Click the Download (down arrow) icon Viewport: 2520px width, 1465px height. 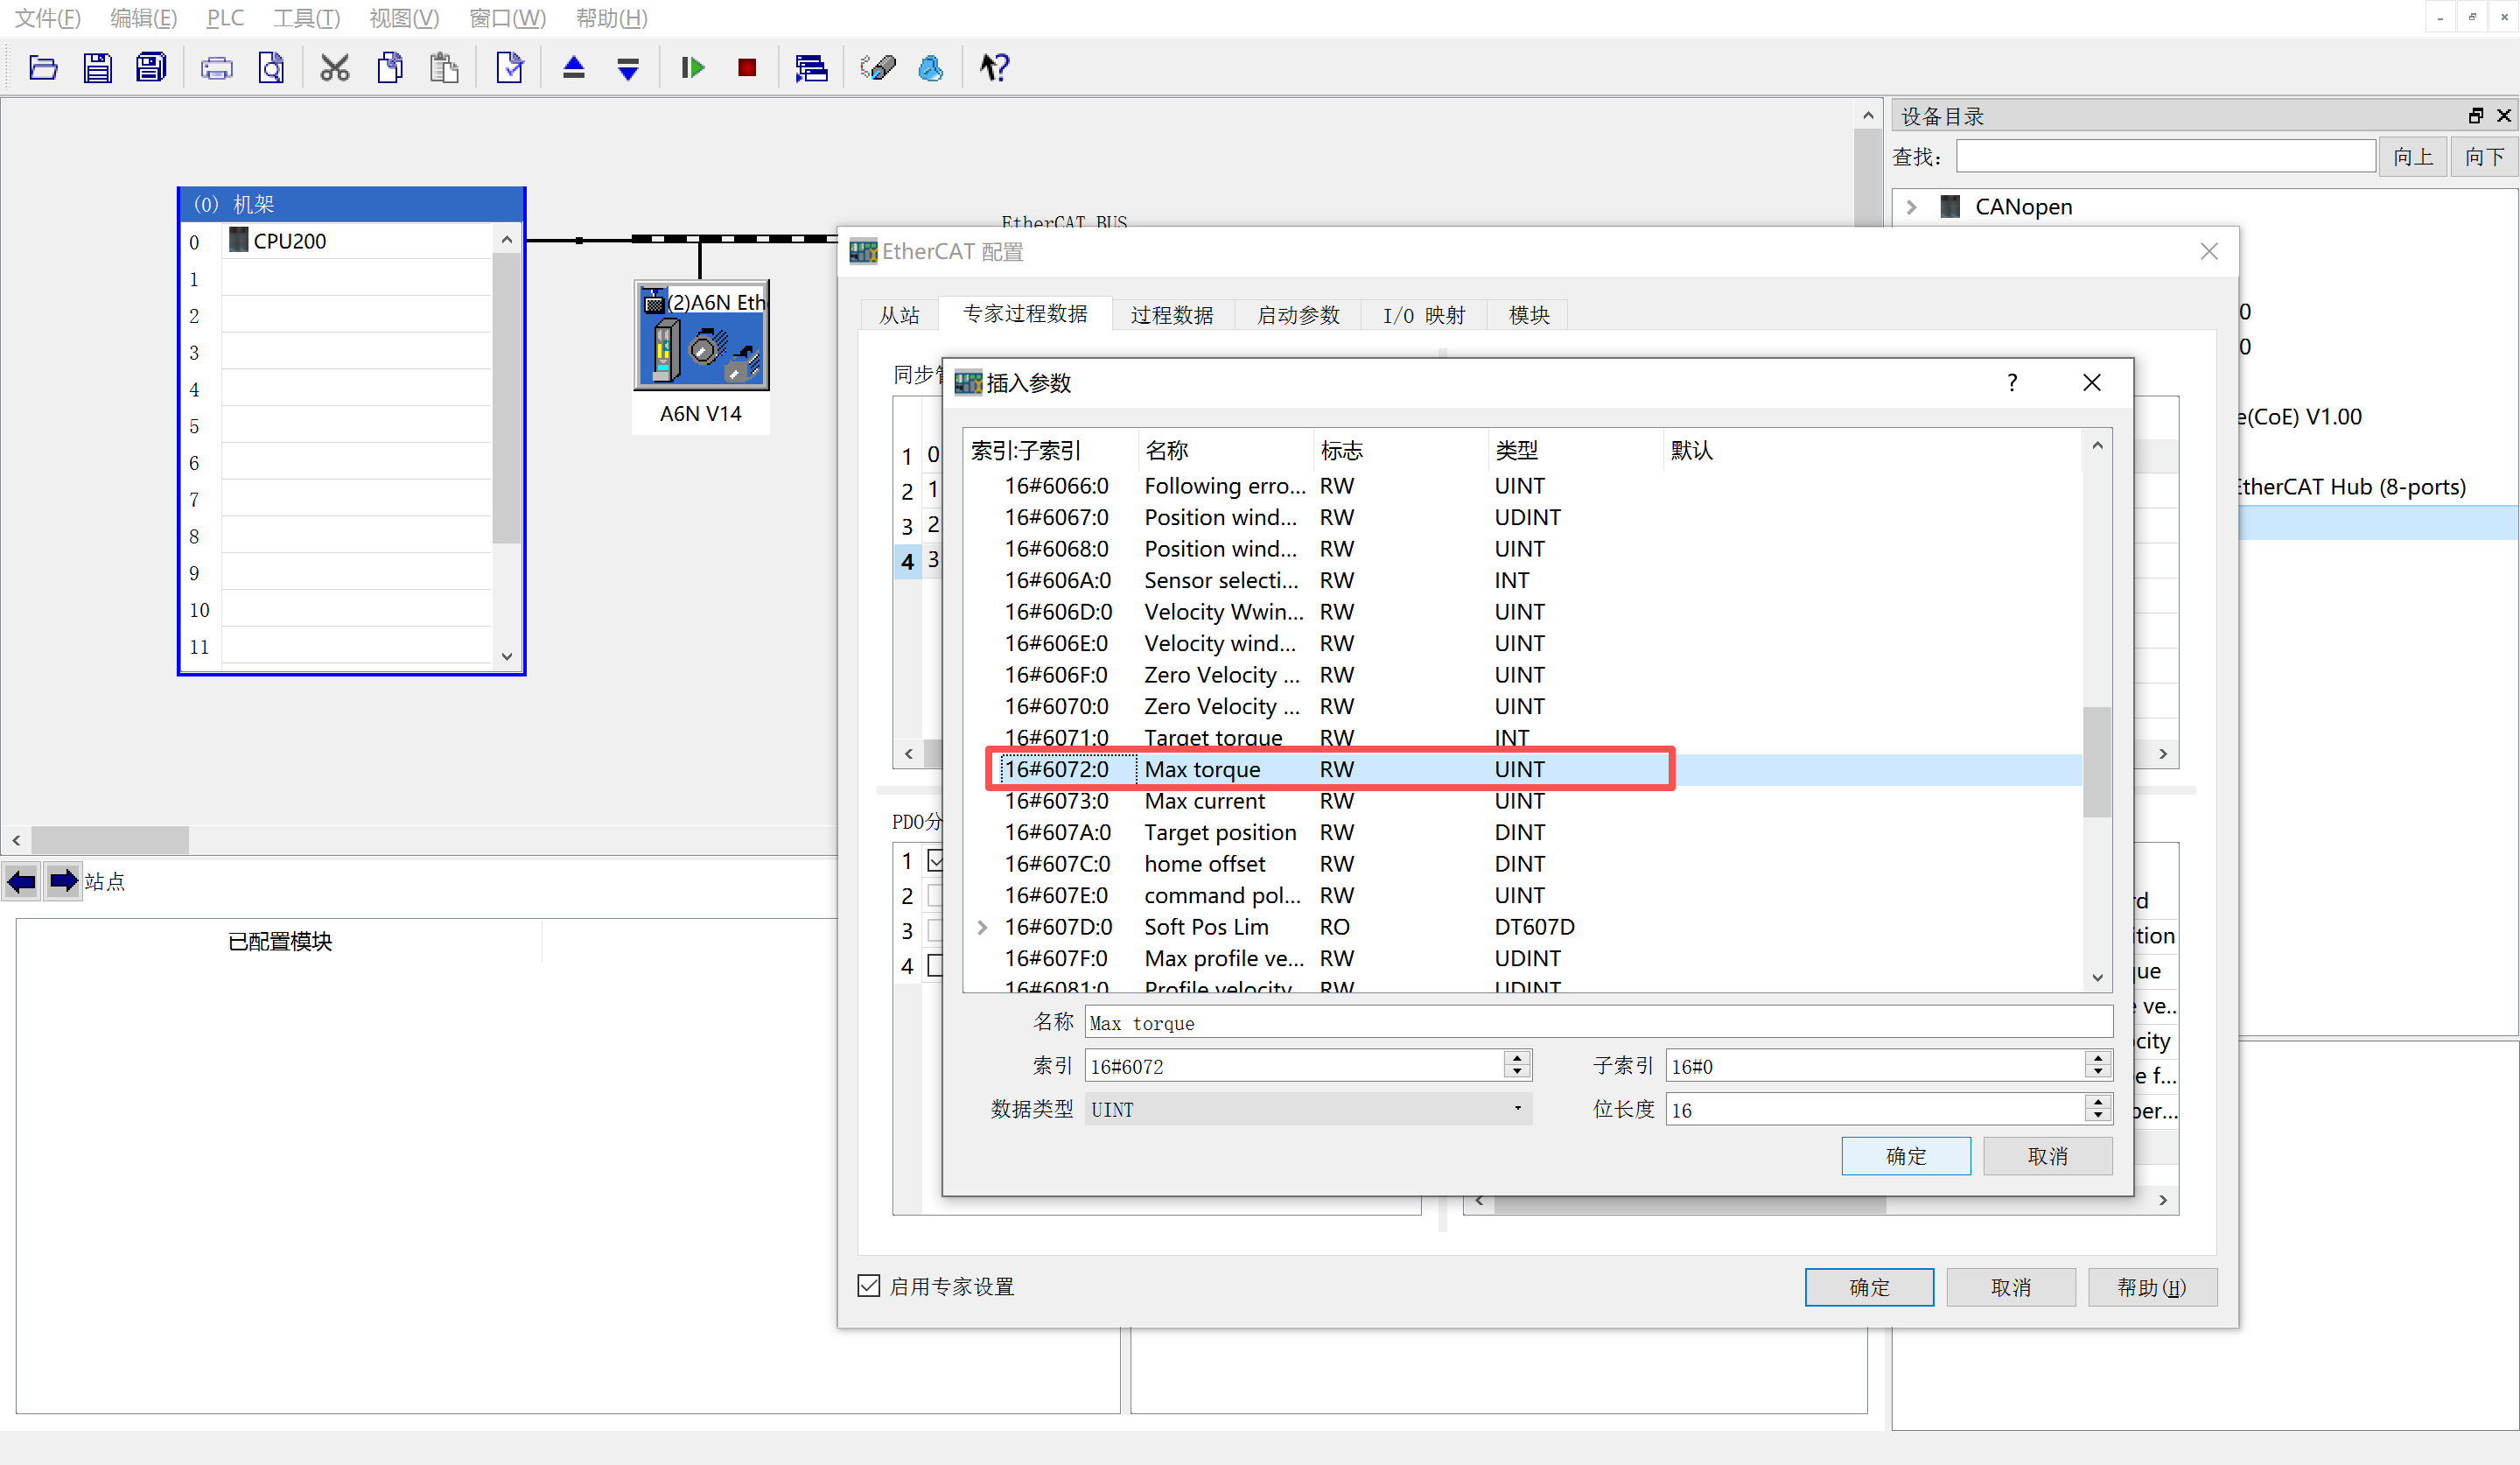[x=628, y=68]
